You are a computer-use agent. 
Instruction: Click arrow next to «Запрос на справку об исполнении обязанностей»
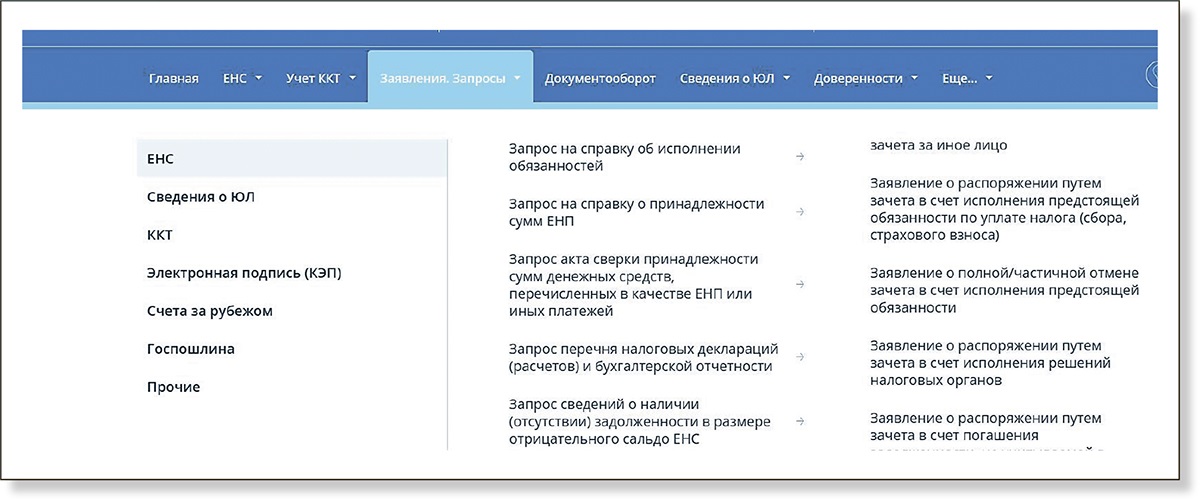(800, 157)
